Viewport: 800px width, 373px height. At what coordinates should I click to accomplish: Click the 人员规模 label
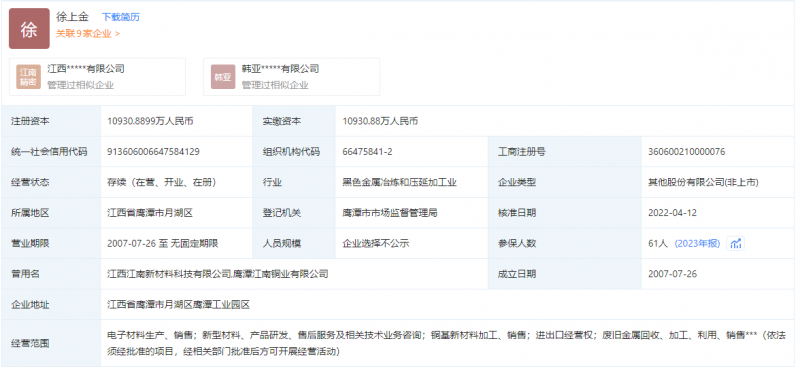click(x=282, y=244)
